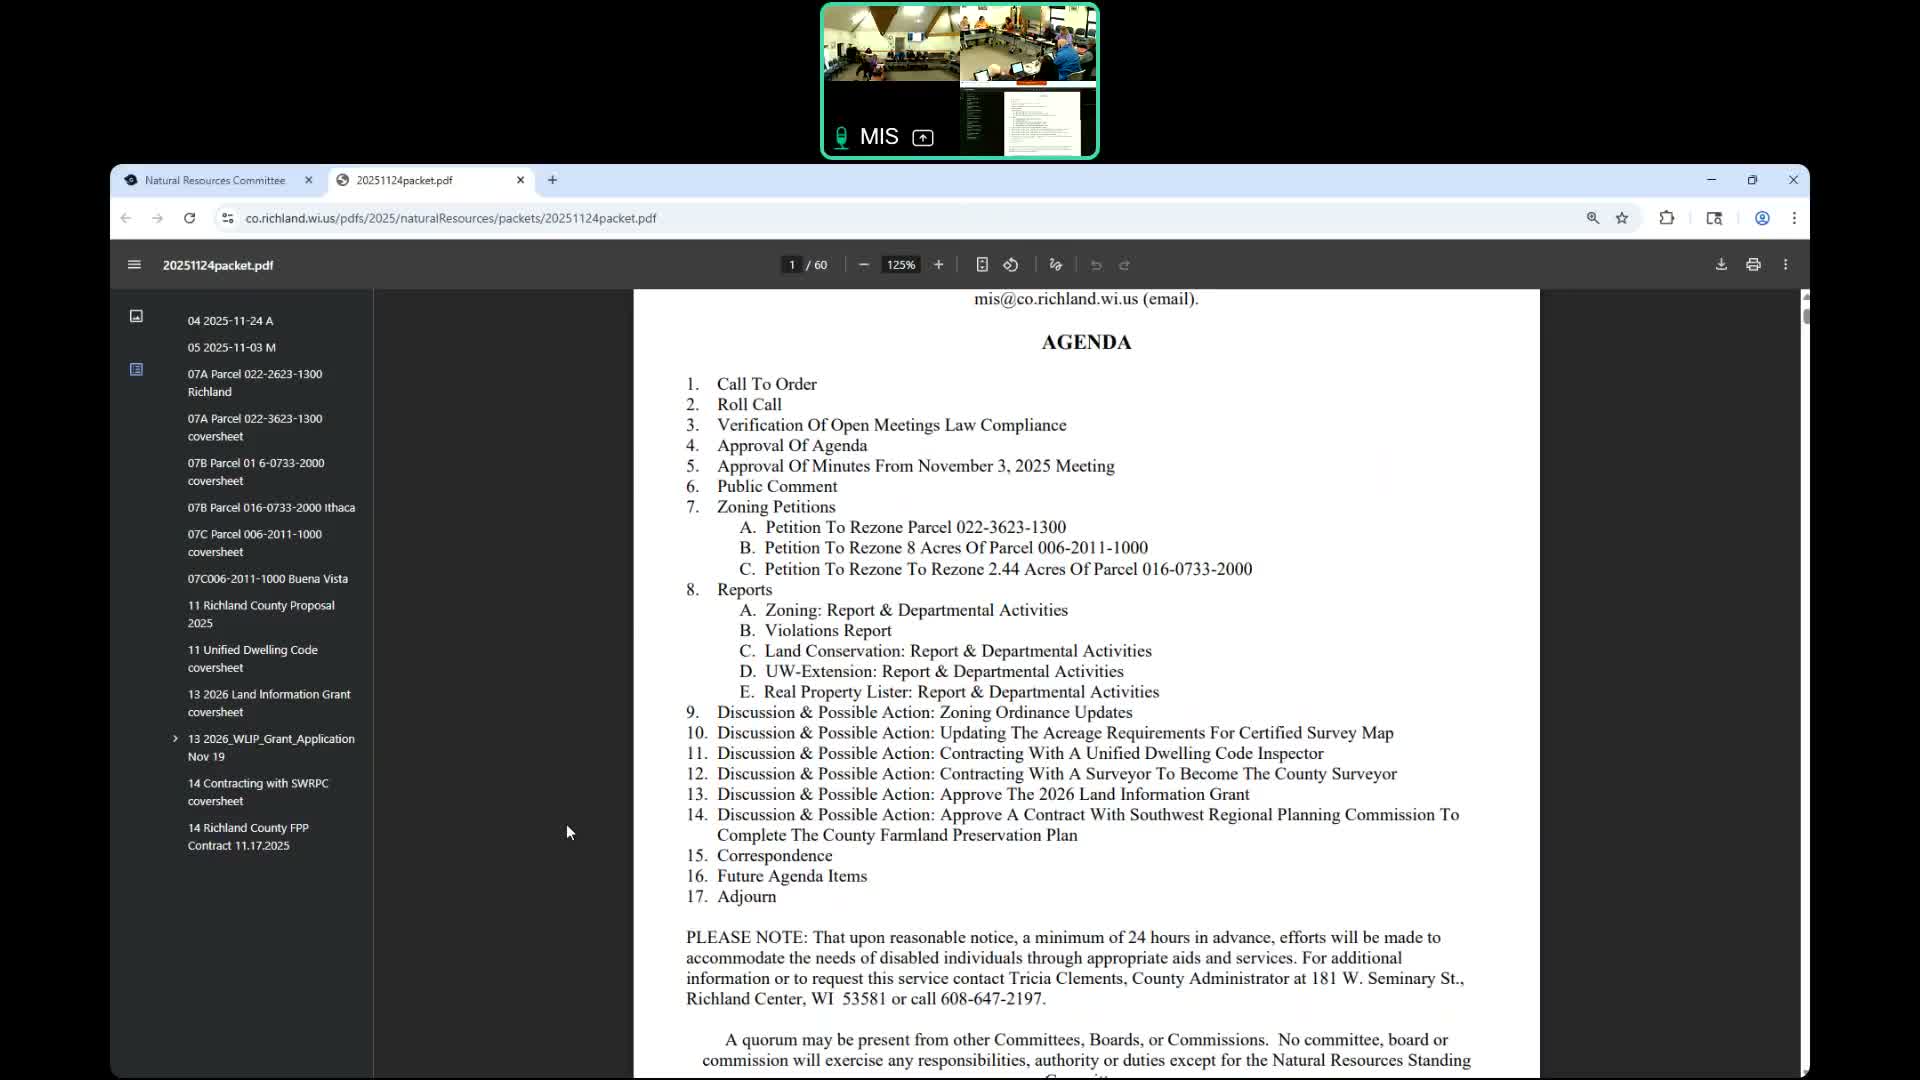The height and width of the screenshot is (1080, 1920).
Task: Print the PDF document
Action: tap(1753, 265)
